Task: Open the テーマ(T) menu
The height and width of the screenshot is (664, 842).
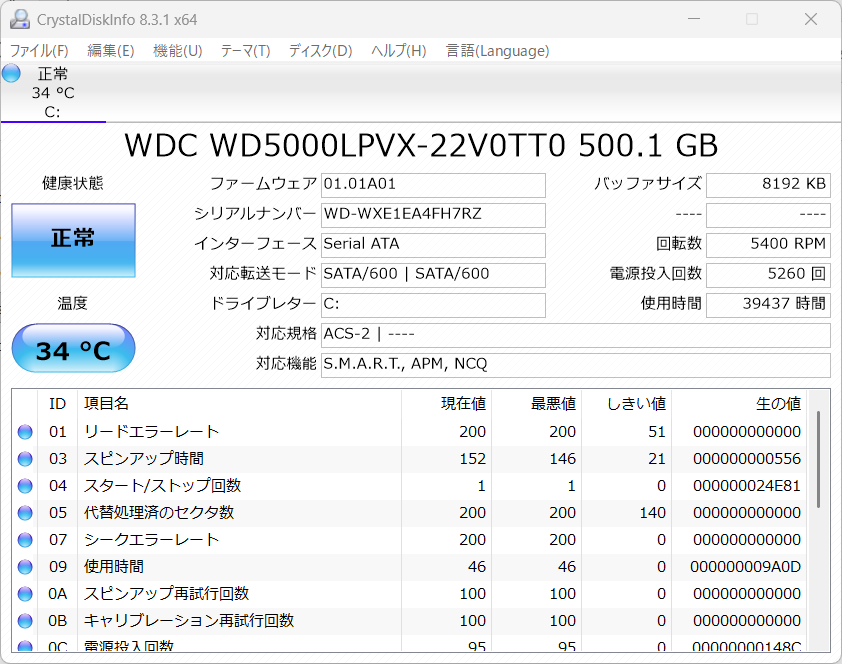Action: click(x=245, y=51)
